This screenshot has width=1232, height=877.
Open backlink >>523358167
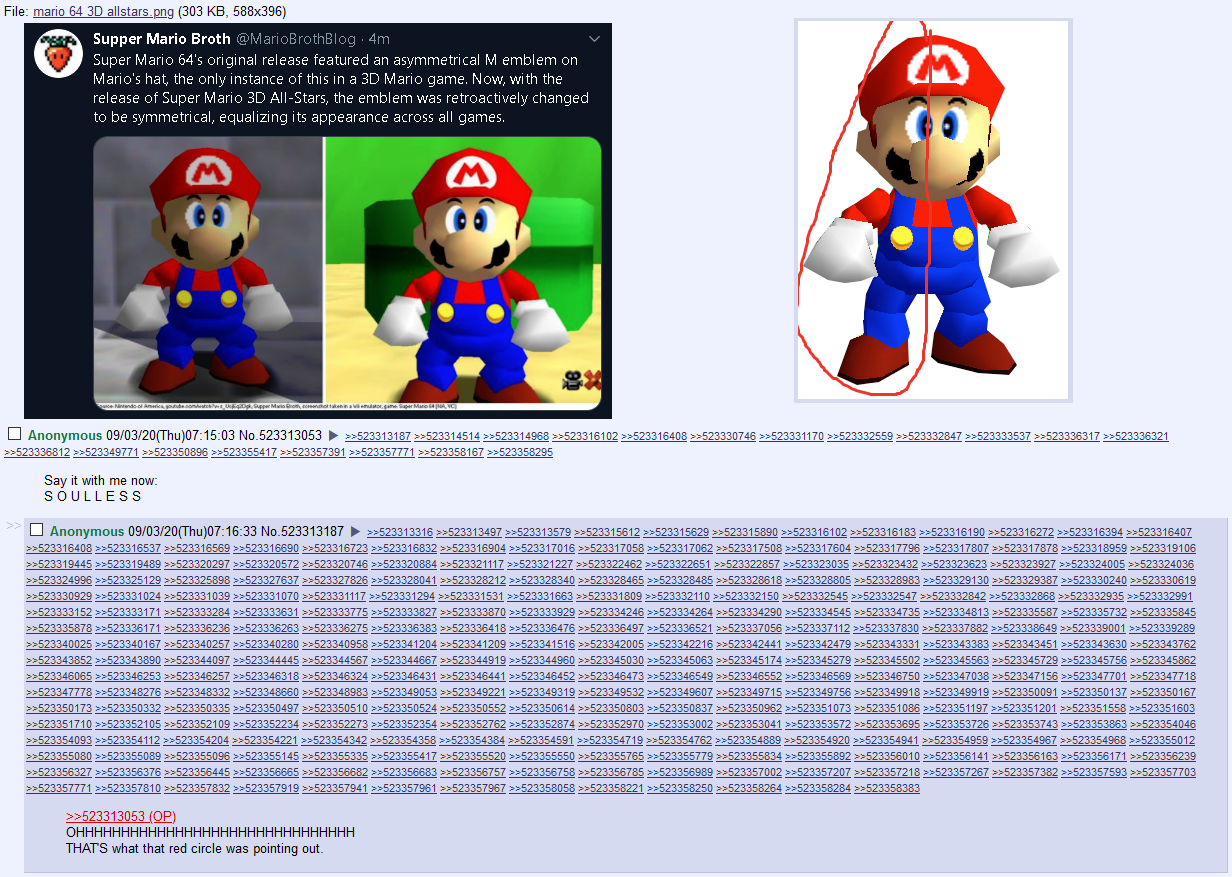point(451,452)
